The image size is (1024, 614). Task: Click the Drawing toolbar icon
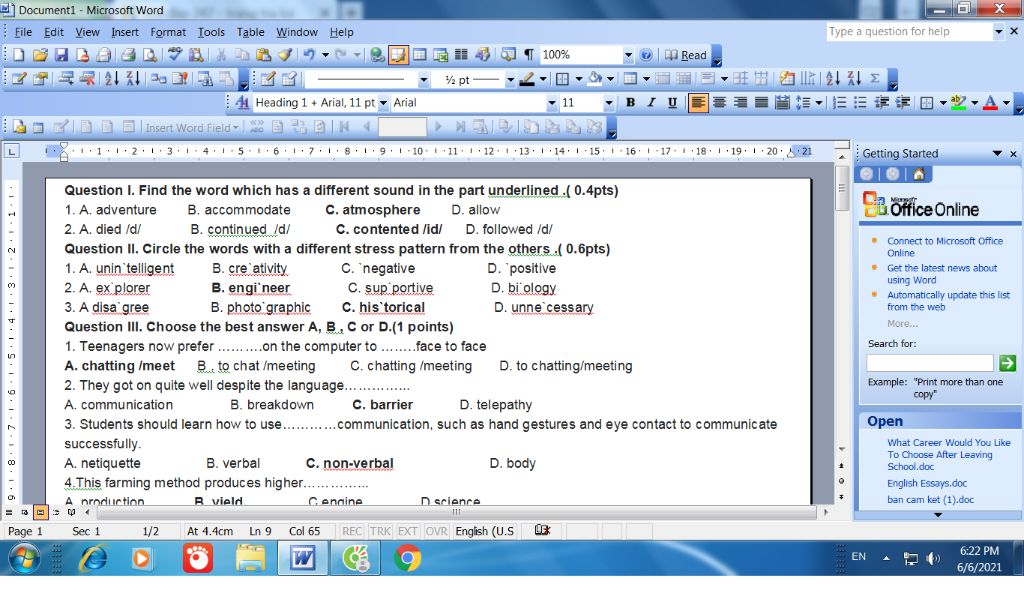coord(483,55)
